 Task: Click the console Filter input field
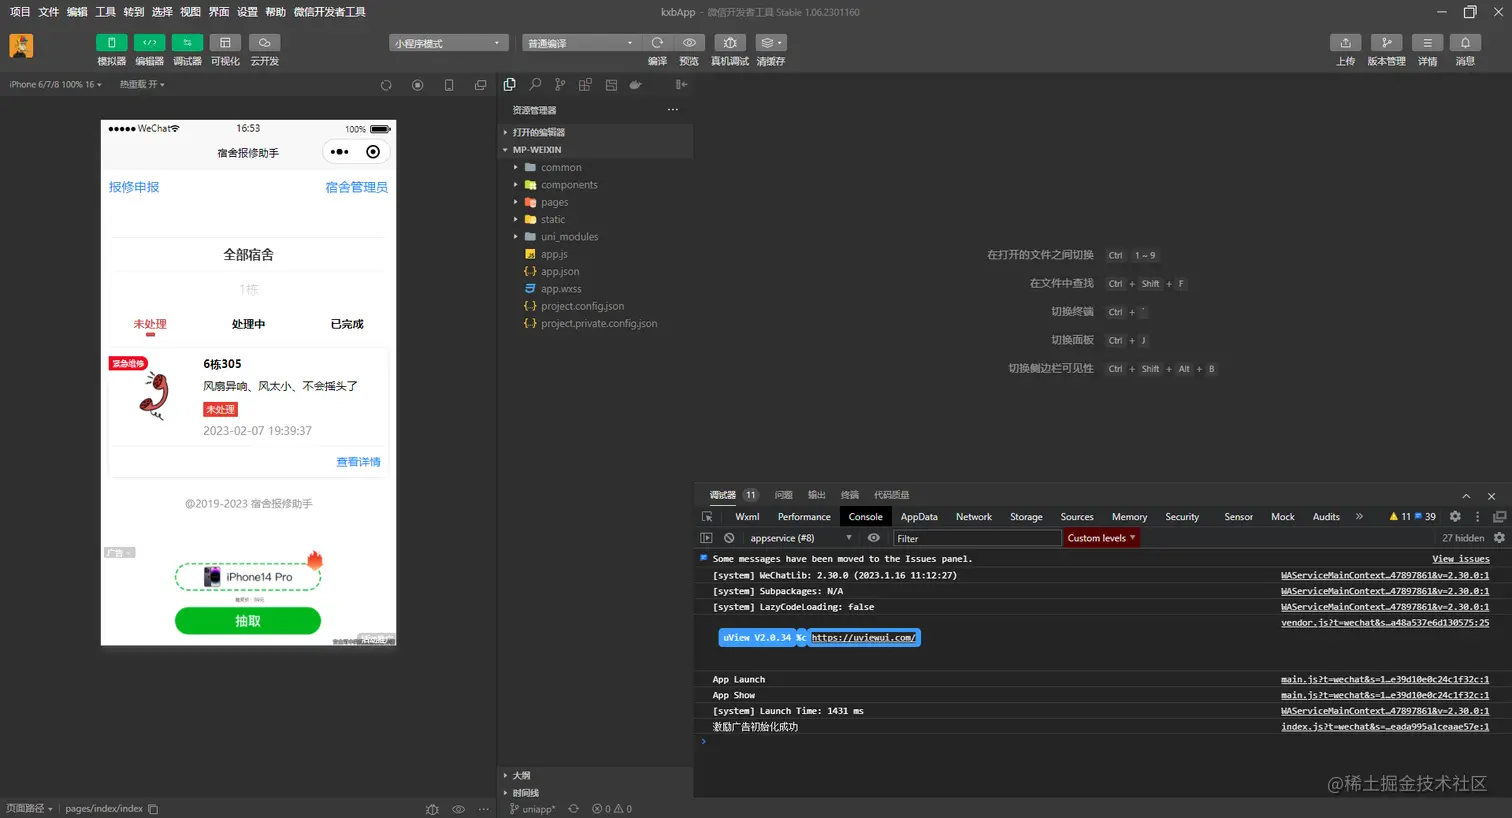tap(977, 538)
